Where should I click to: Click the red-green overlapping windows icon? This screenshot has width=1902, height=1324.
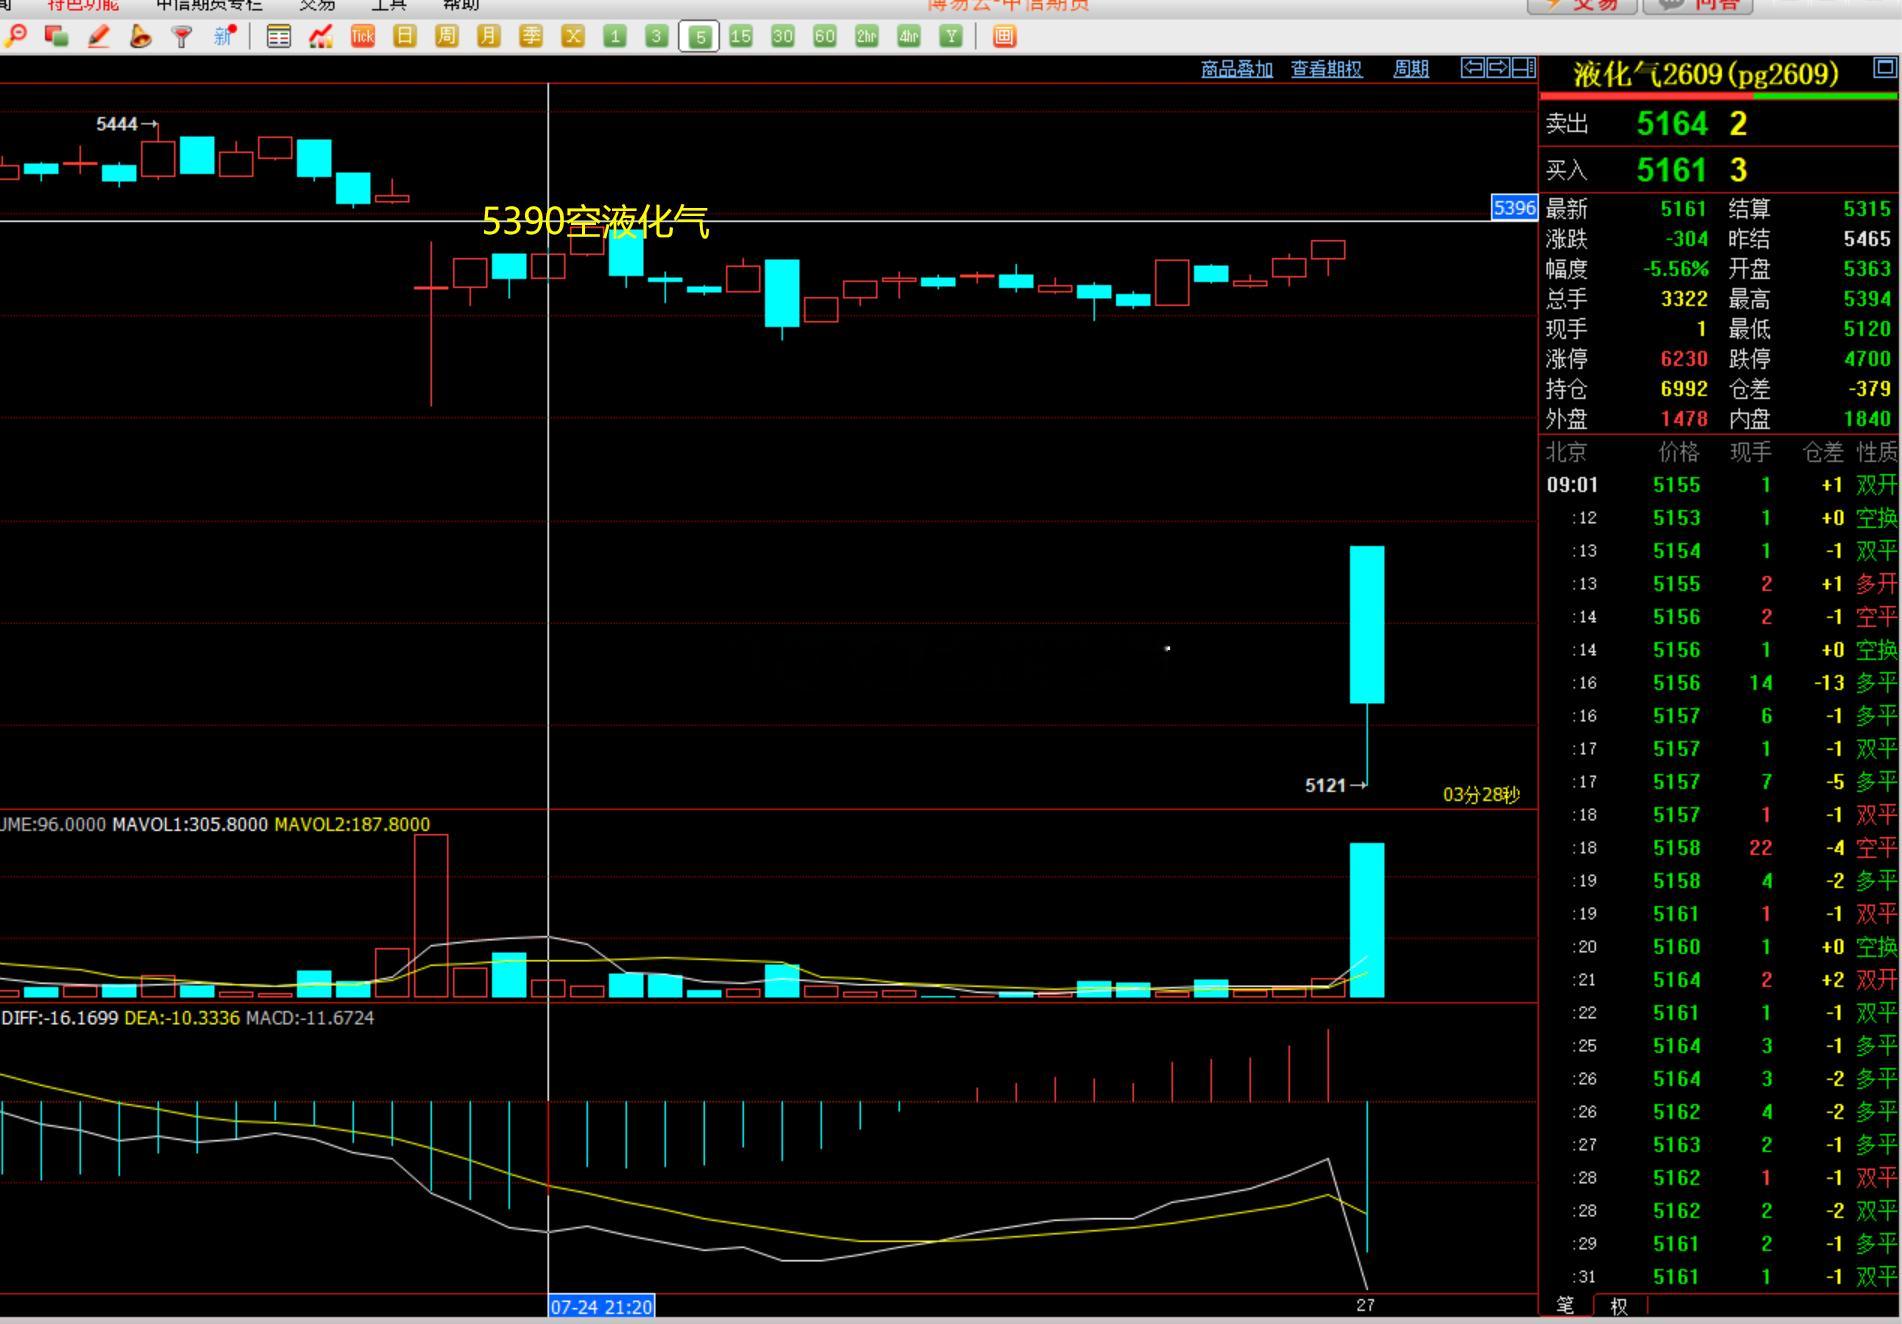57,37
